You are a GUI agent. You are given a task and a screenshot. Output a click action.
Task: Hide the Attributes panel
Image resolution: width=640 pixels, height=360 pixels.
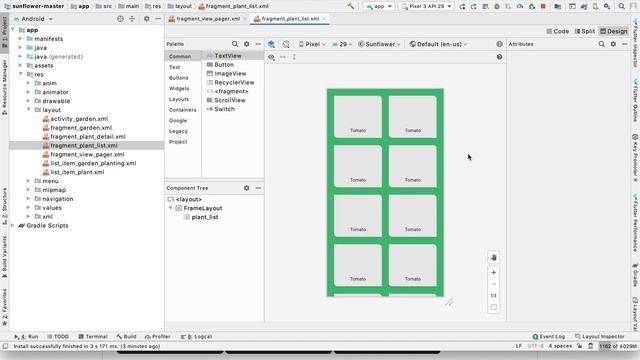tap(625, 44)
